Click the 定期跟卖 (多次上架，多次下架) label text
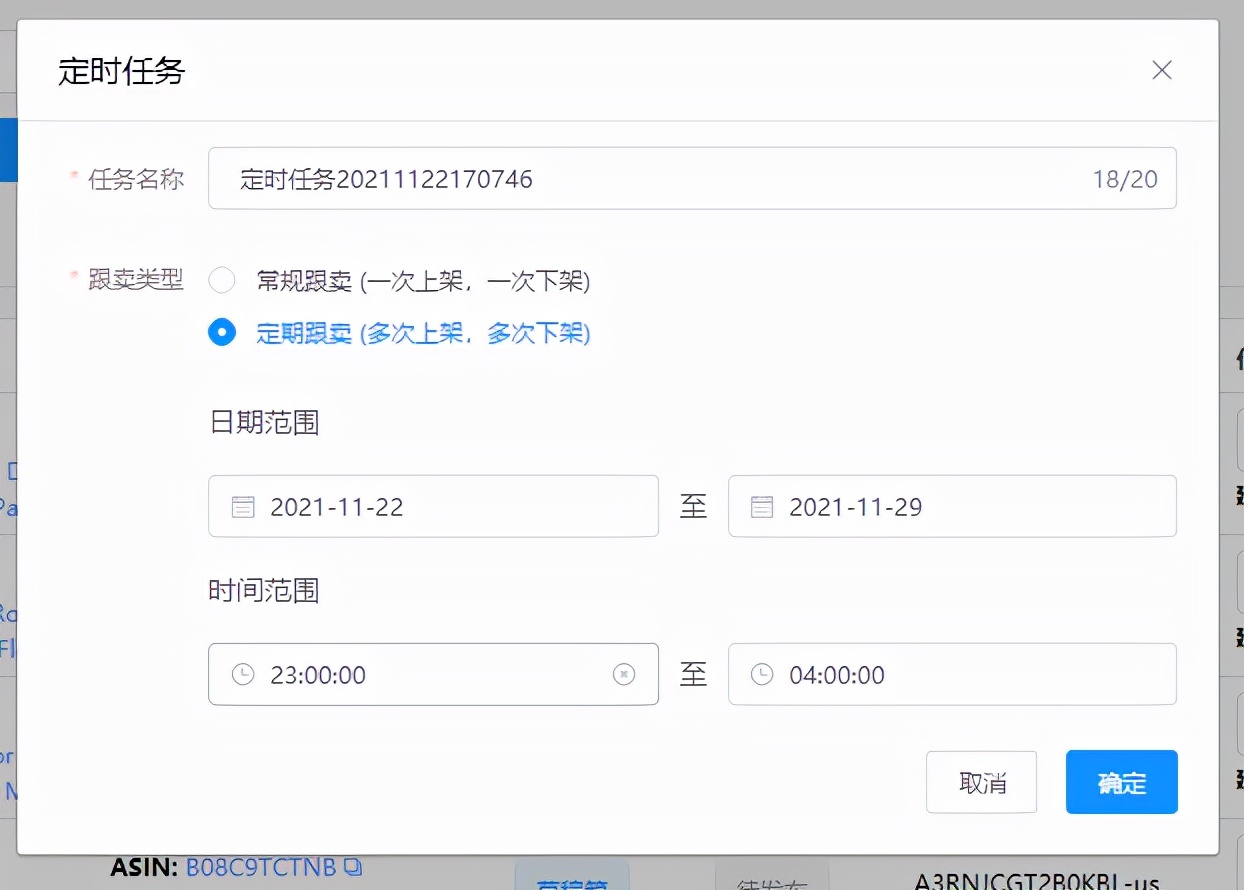1244x890 pixels. [423, 334]
